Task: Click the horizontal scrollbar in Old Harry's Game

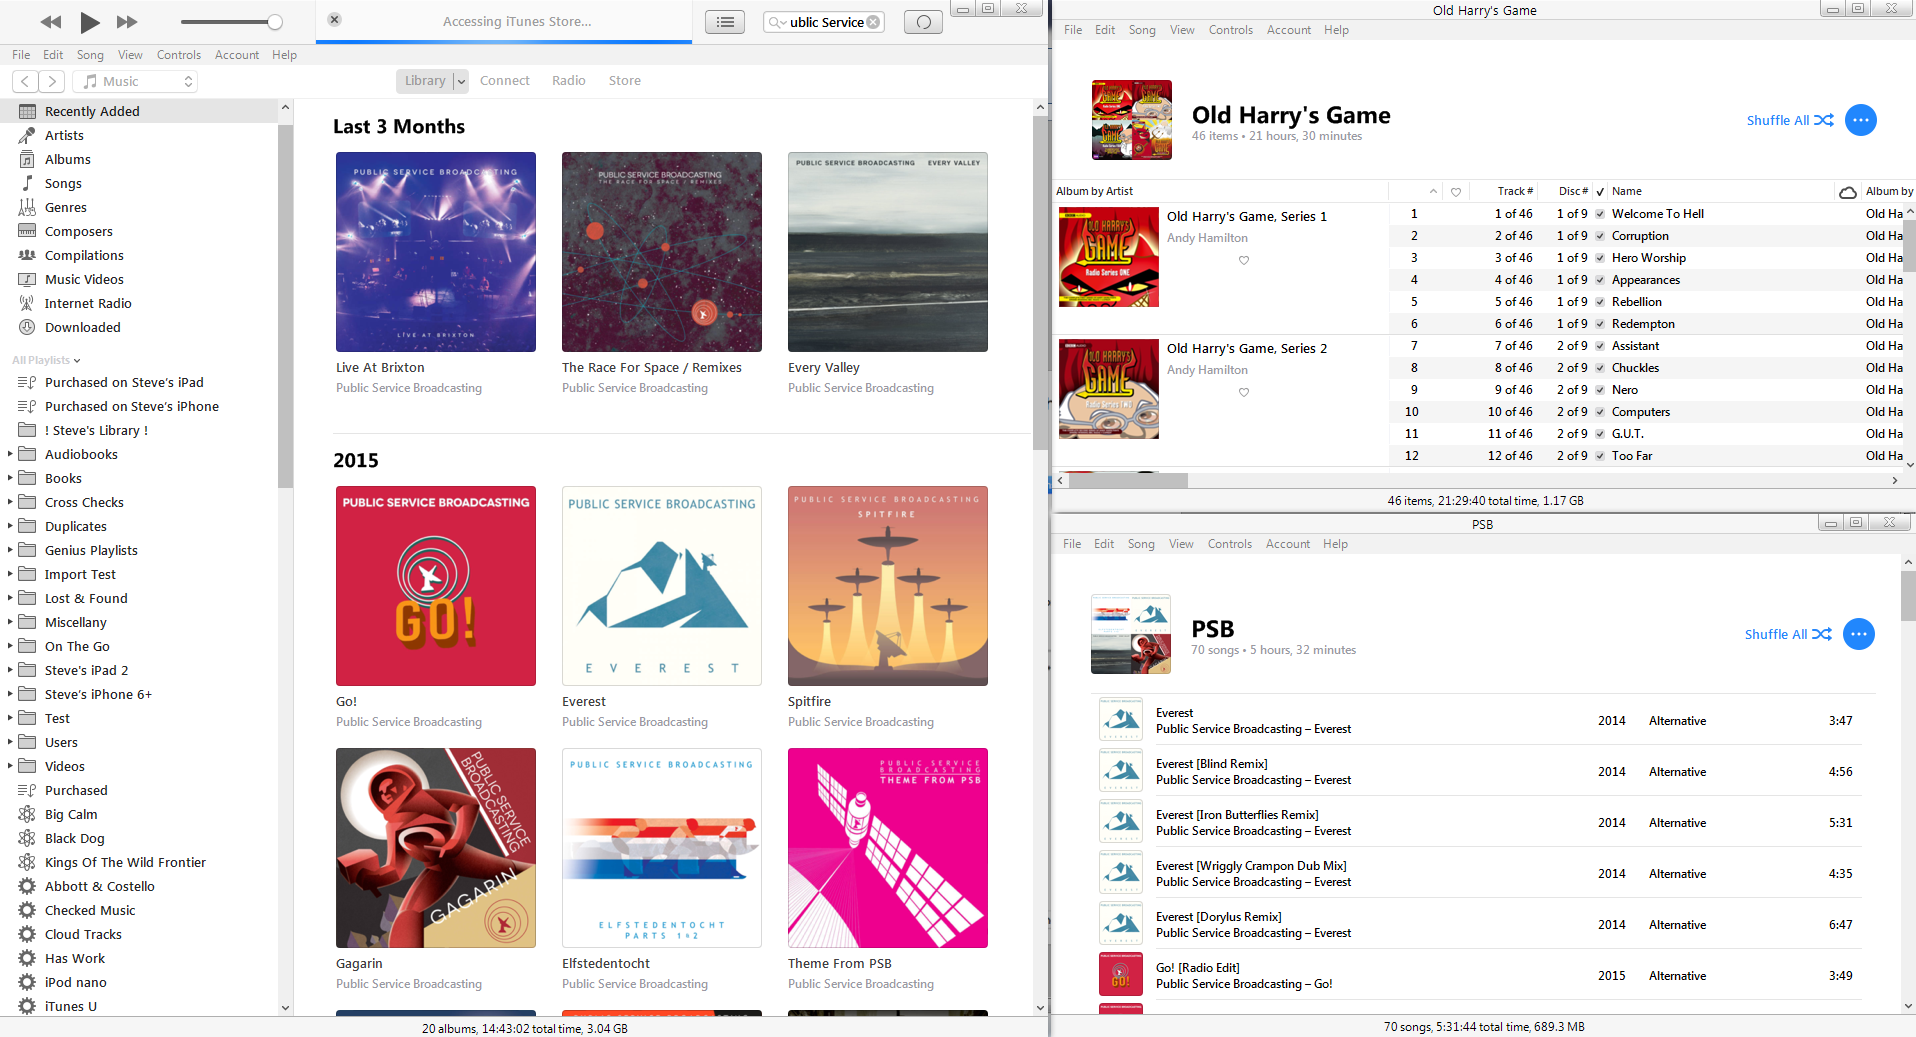Action: tap(1129, 481)
